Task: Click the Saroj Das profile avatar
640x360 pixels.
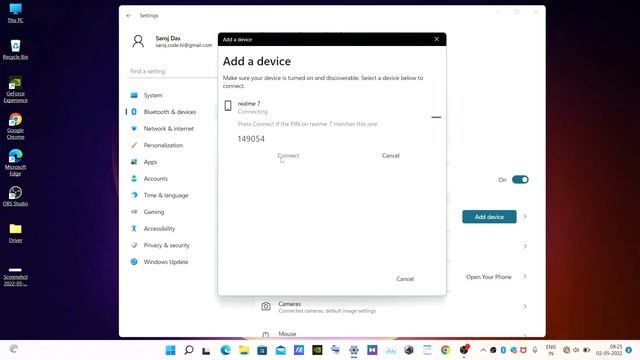Action: tap(138, 41)
